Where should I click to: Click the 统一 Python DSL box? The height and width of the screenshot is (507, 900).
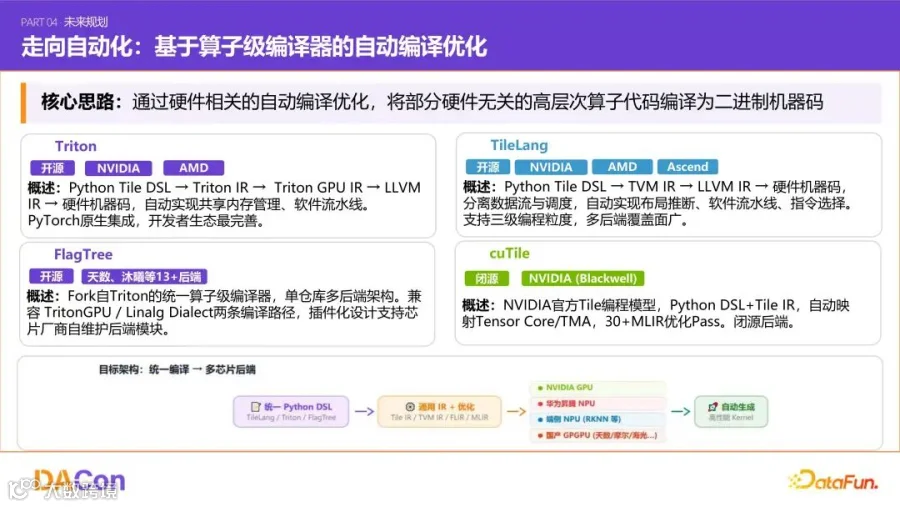291,411
